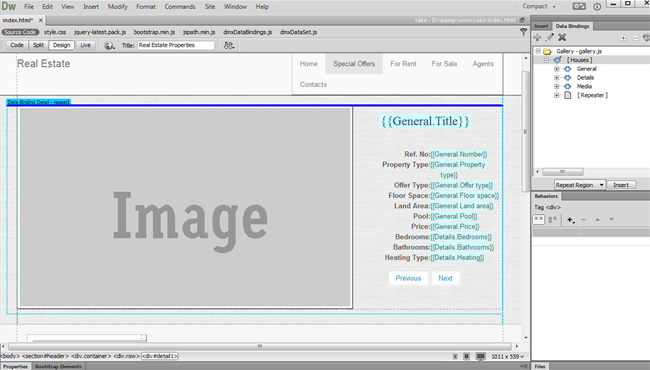Image resolution: width=650 pixels, height=370 pixels.
Task: Expand the General node in bindings tree
Action: 557,69
